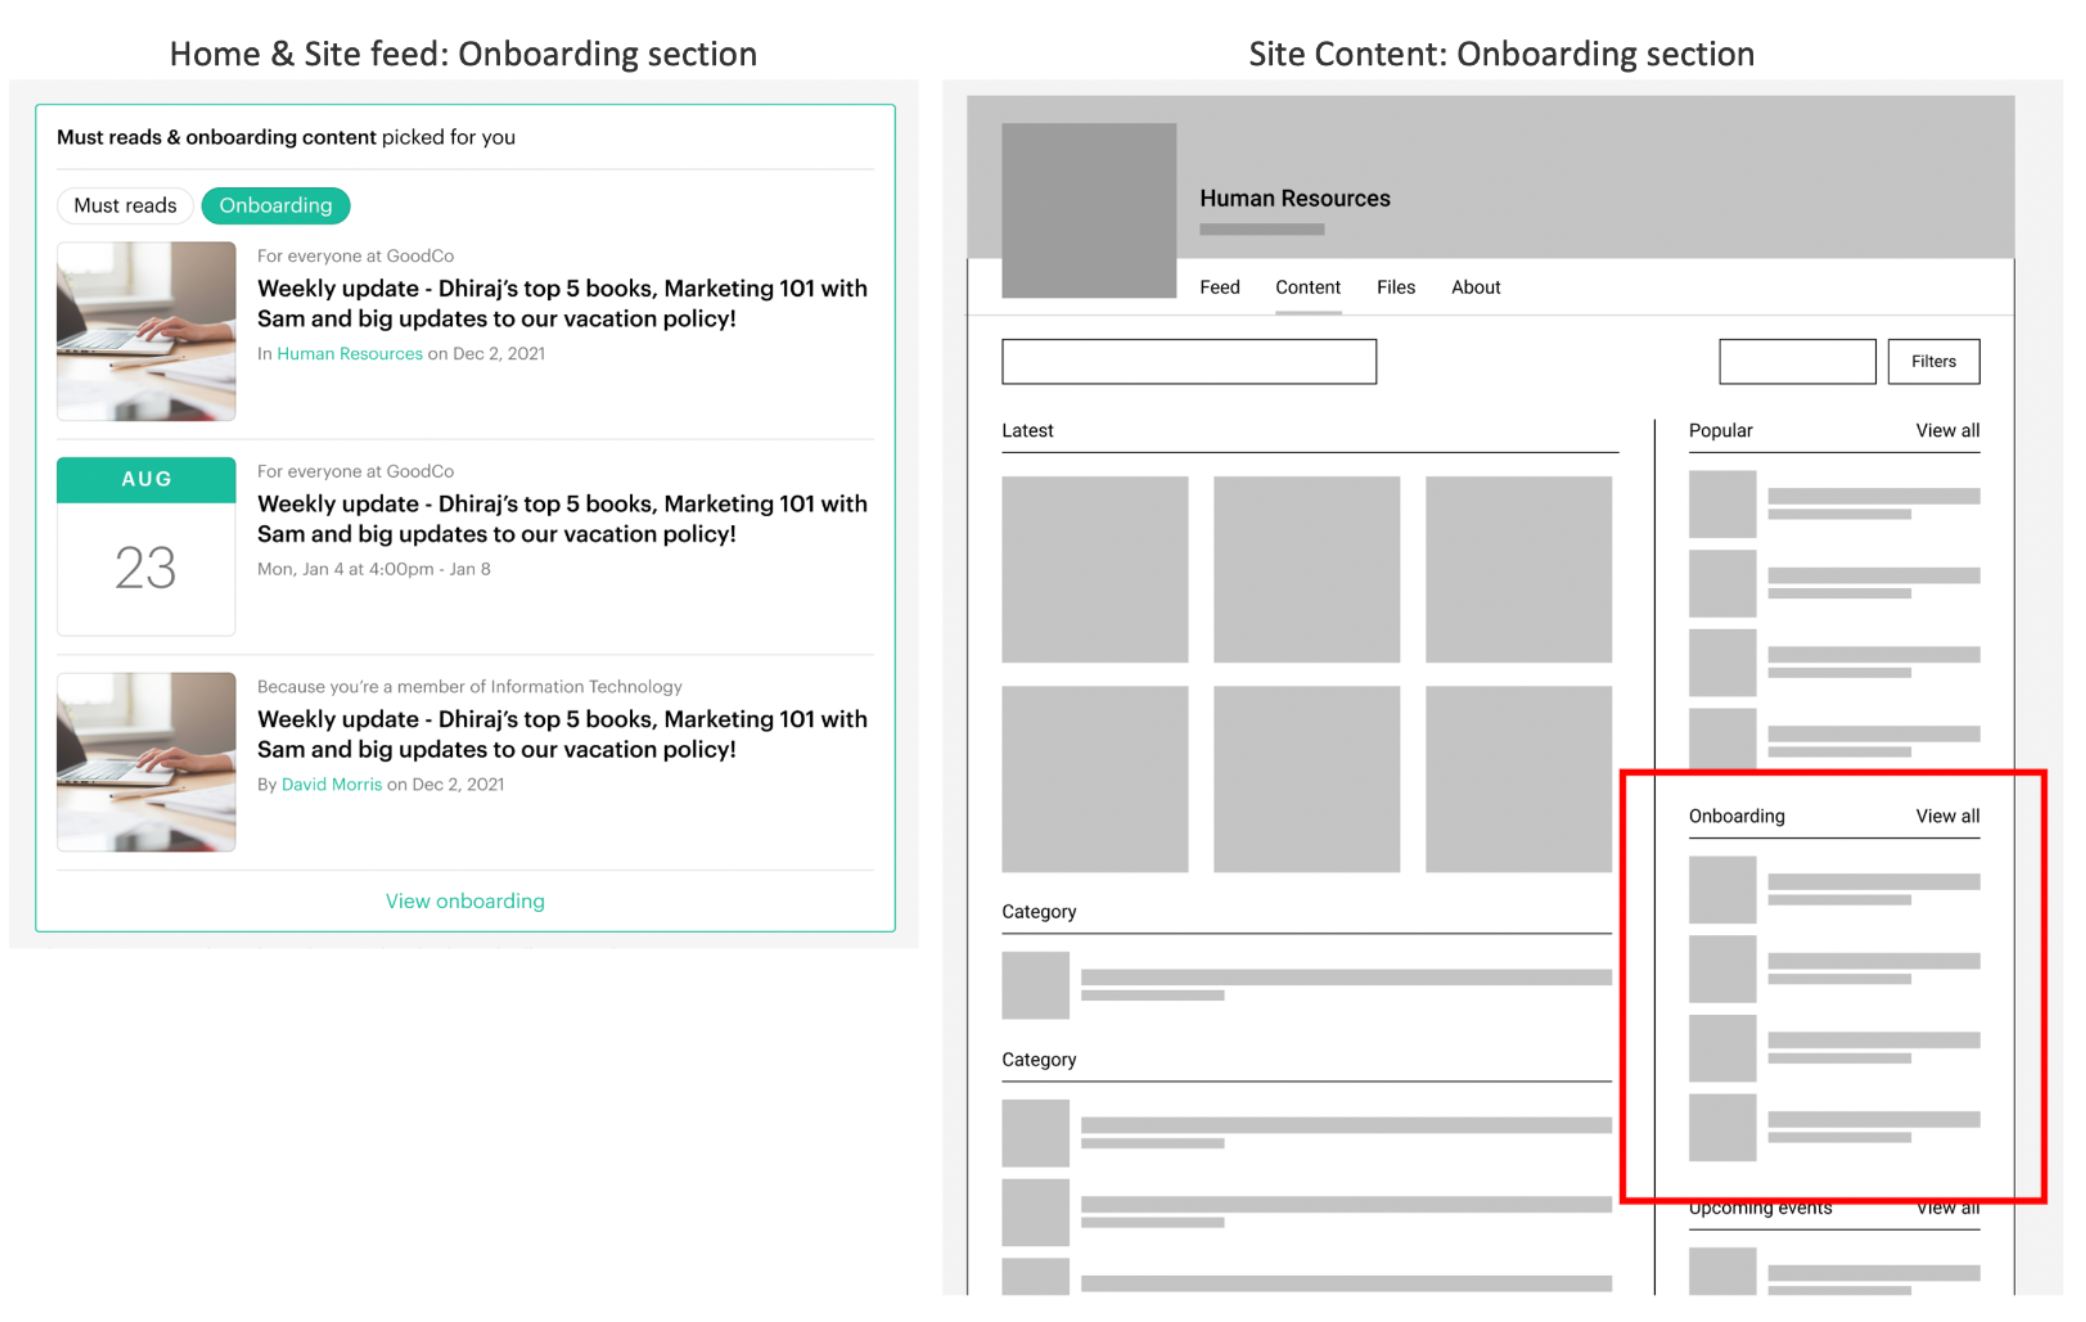2086x1322 pixels.
Task: Open the Information Technology post's laptop thumbnail
Action: tap(146, 762)
